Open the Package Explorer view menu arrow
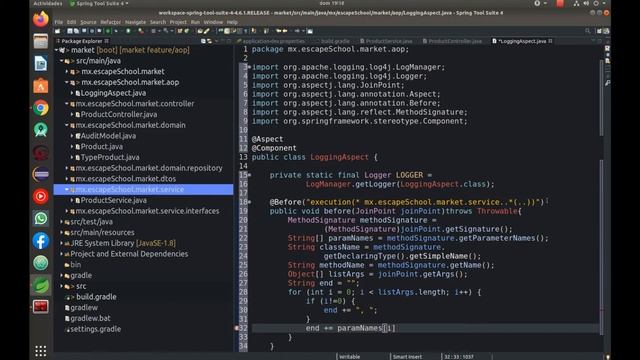Viewport: 640px width, 360px height. coord(216,41)
